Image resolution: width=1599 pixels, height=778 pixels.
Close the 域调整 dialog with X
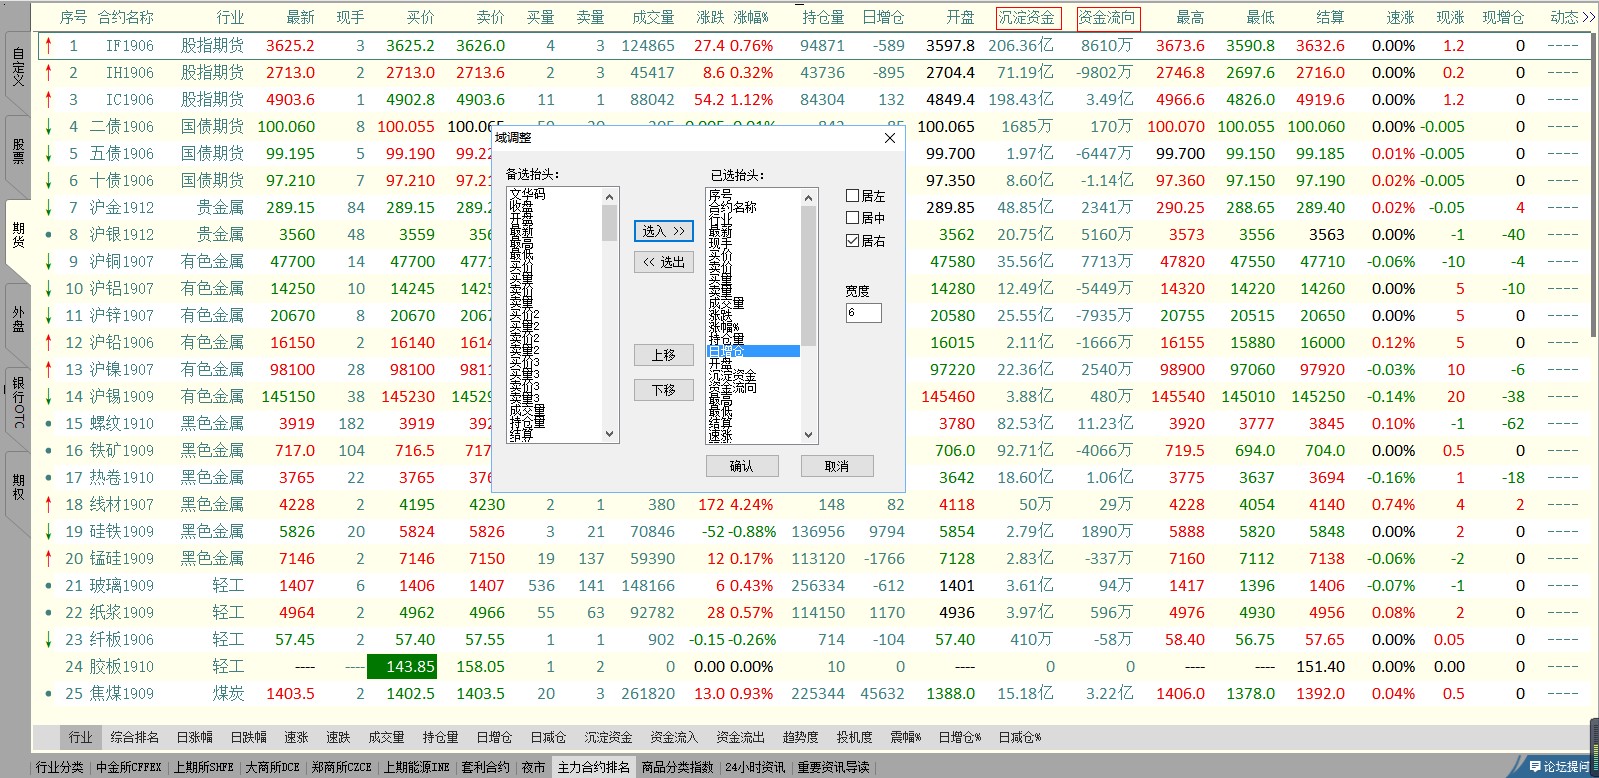pos(889,138)
